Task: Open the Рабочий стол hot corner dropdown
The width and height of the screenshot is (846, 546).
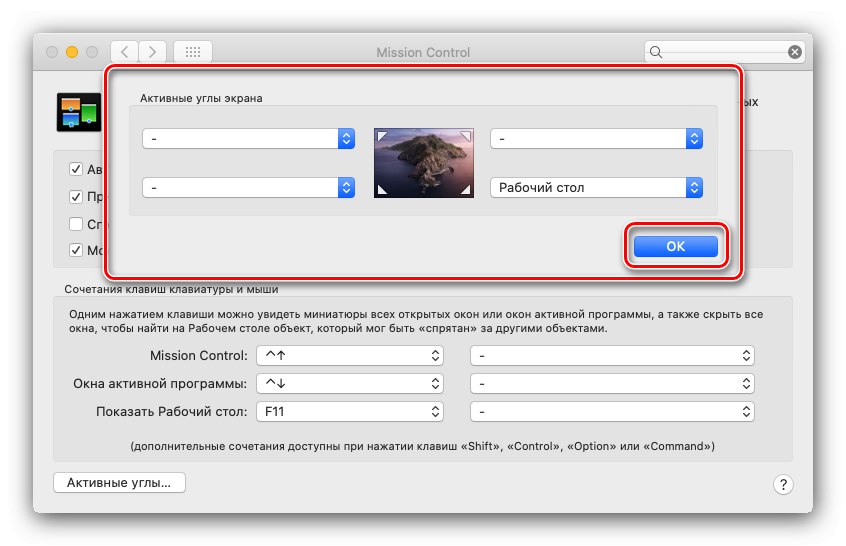Action: pos(596,188)
